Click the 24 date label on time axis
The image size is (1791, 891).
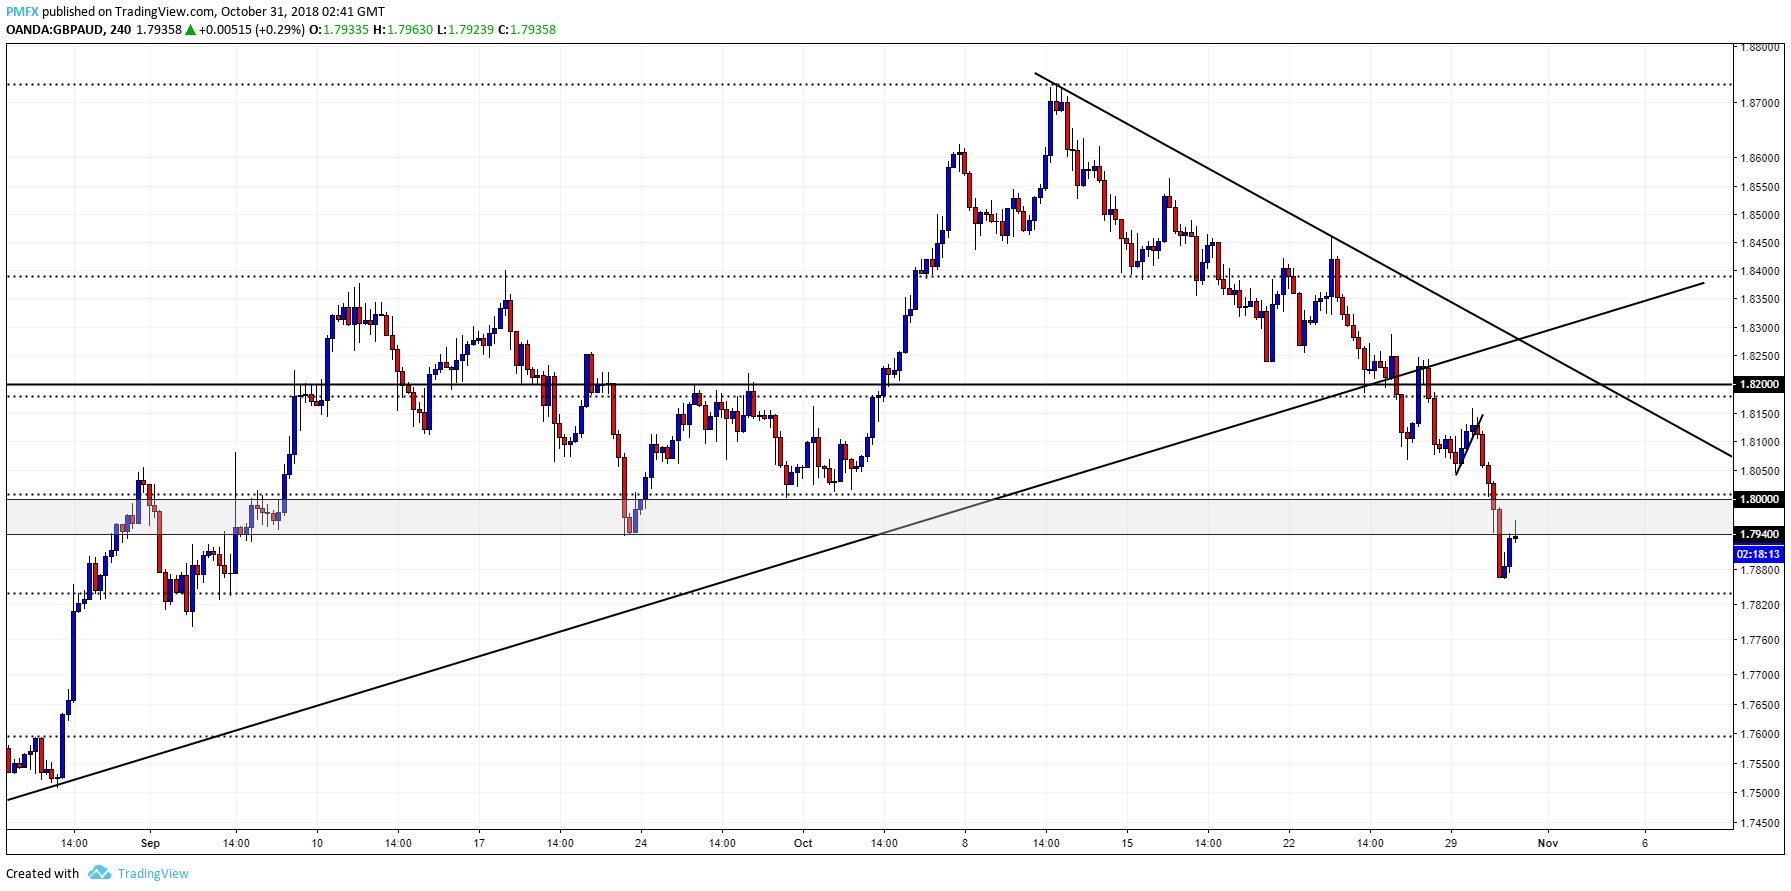point(641,843)
